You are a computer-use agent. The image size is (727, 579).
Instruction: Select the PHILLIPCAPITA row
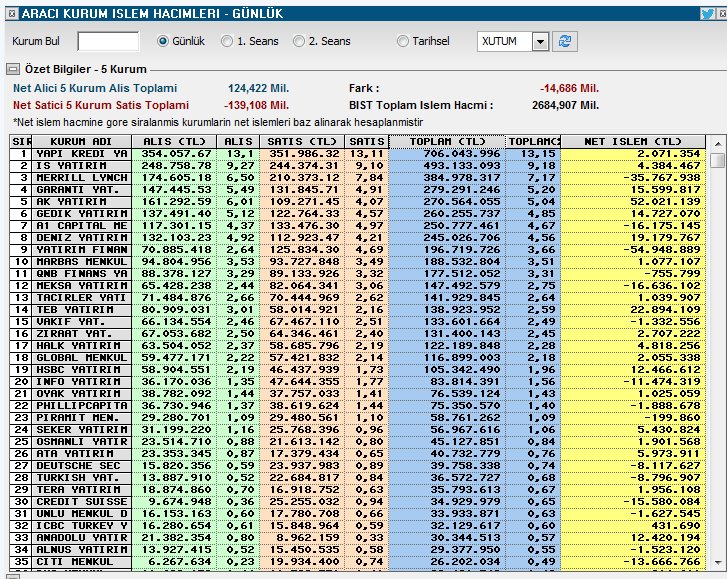point(357,406)
